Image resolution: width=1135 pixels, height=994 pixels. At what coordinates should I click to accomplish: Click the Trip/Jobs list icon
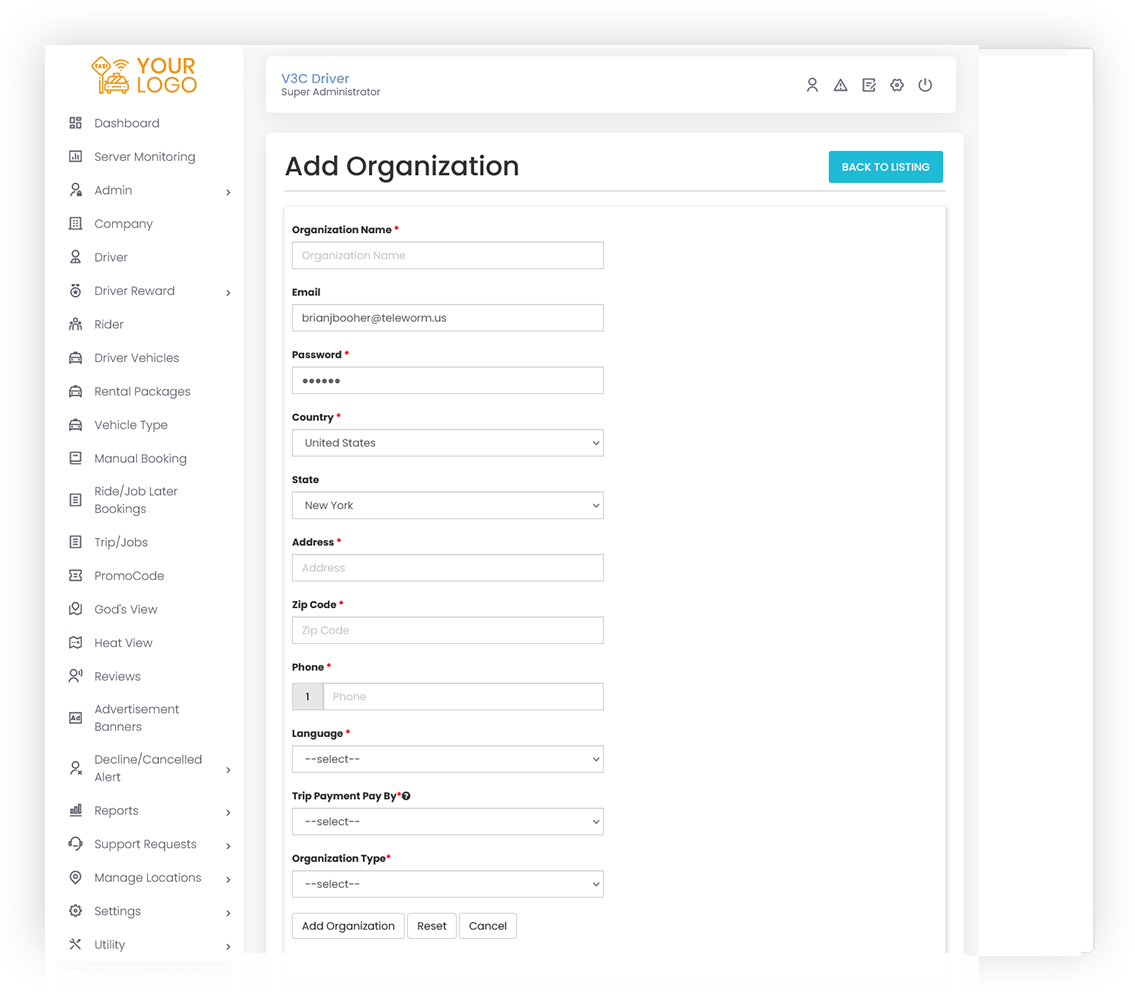(75, 542)
